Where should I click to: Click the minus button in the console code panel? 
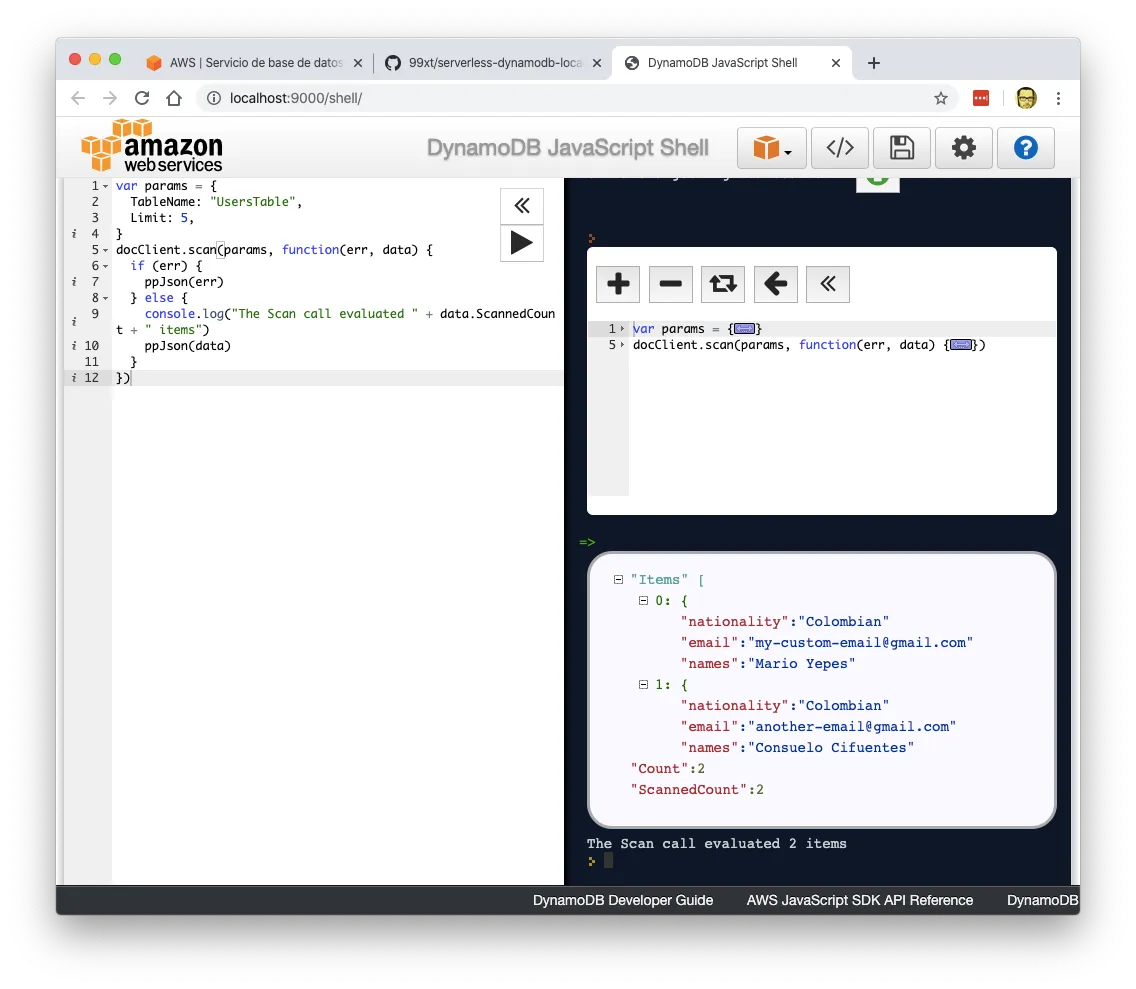tap(671, 284)
